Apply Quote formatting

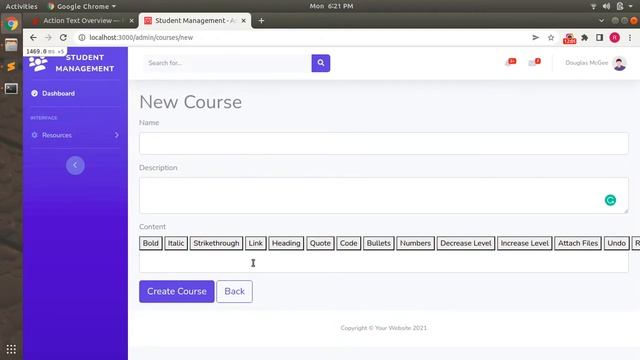320,243
